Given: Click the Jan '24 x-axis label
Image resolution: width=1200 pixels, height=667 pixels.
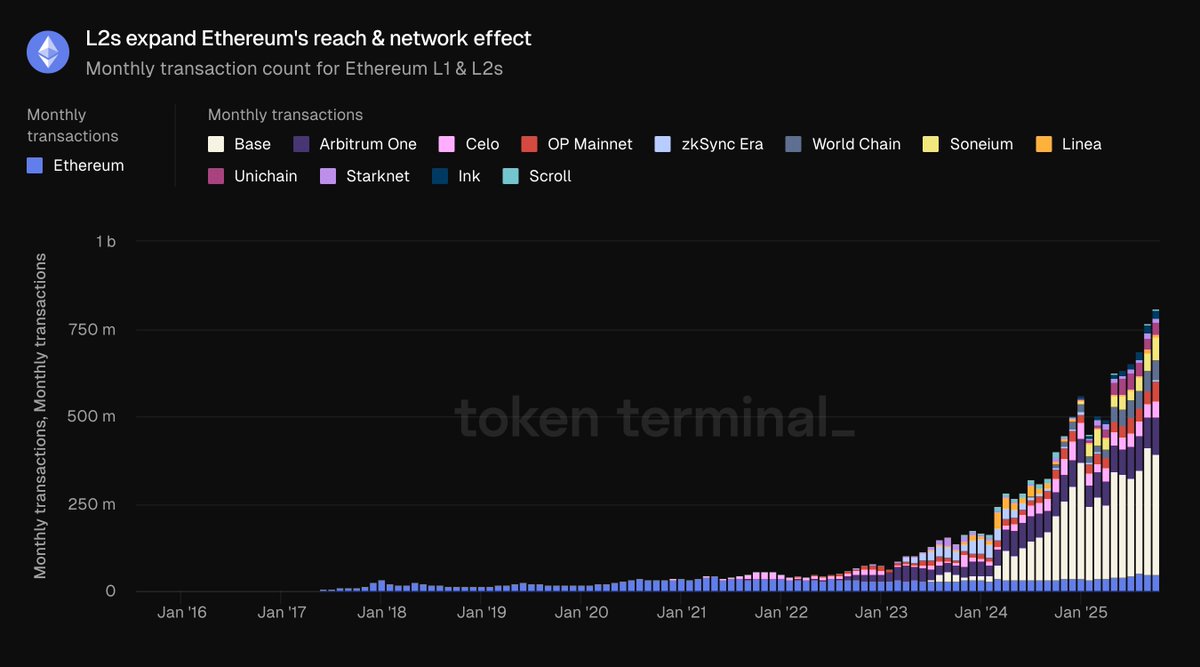Looking at the screenshot, I should point(983,612).
